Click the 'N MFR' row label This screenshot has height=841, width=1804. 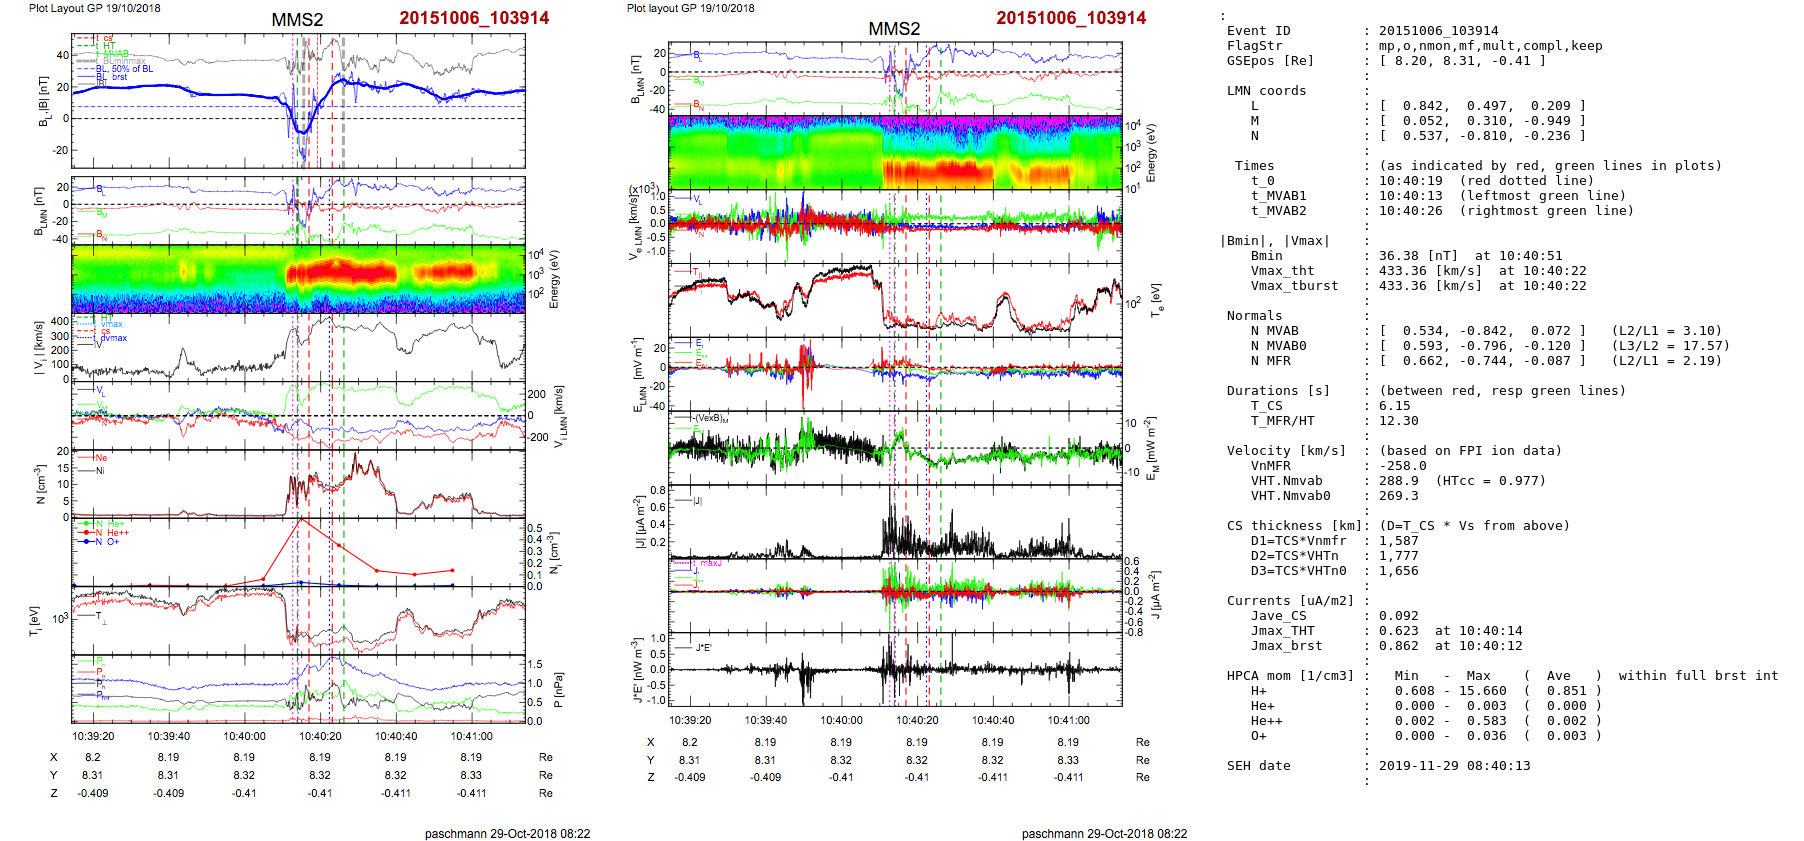click(x=1270, y=361)
